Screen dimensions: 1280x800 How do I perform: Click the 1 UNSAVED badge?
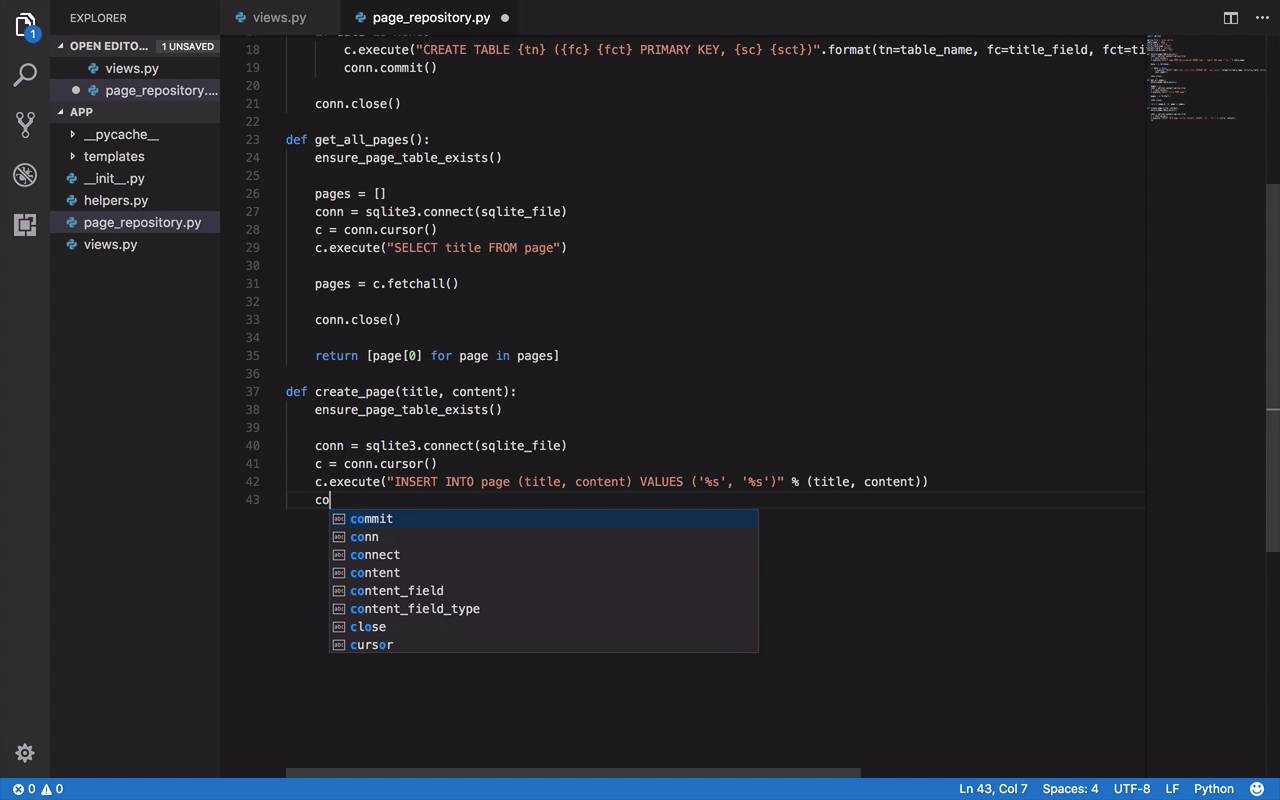click(x=188, y=46)
